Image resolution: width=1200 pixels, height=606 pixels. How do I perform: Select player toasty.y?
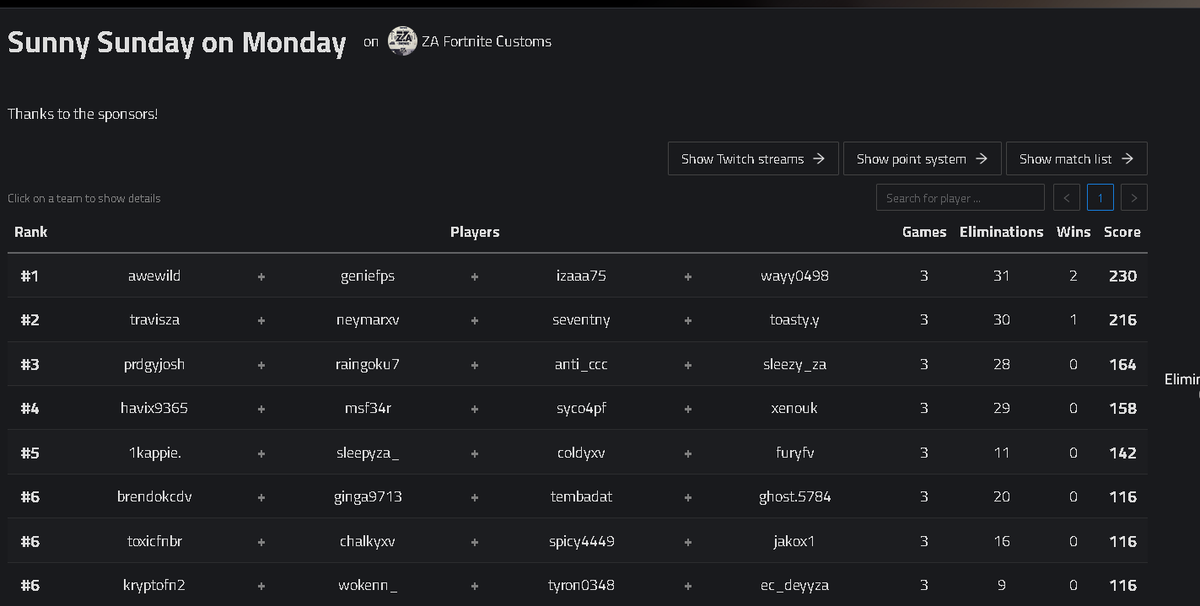click(x=795, y=320)
